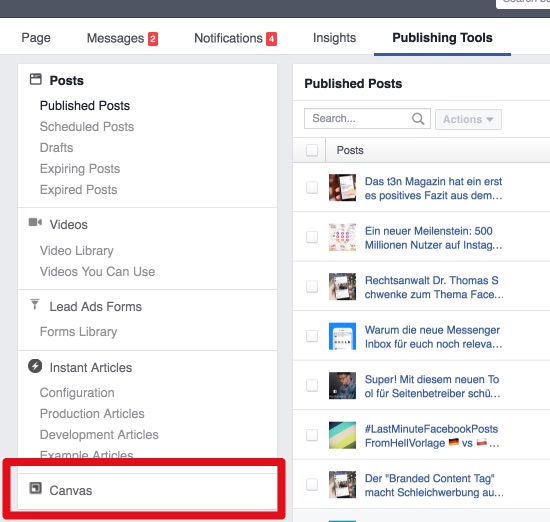This screenshot has width=550, height=522.
Task: Click the Canvas icon in sidebar
Action: click(x=35, y=488)
